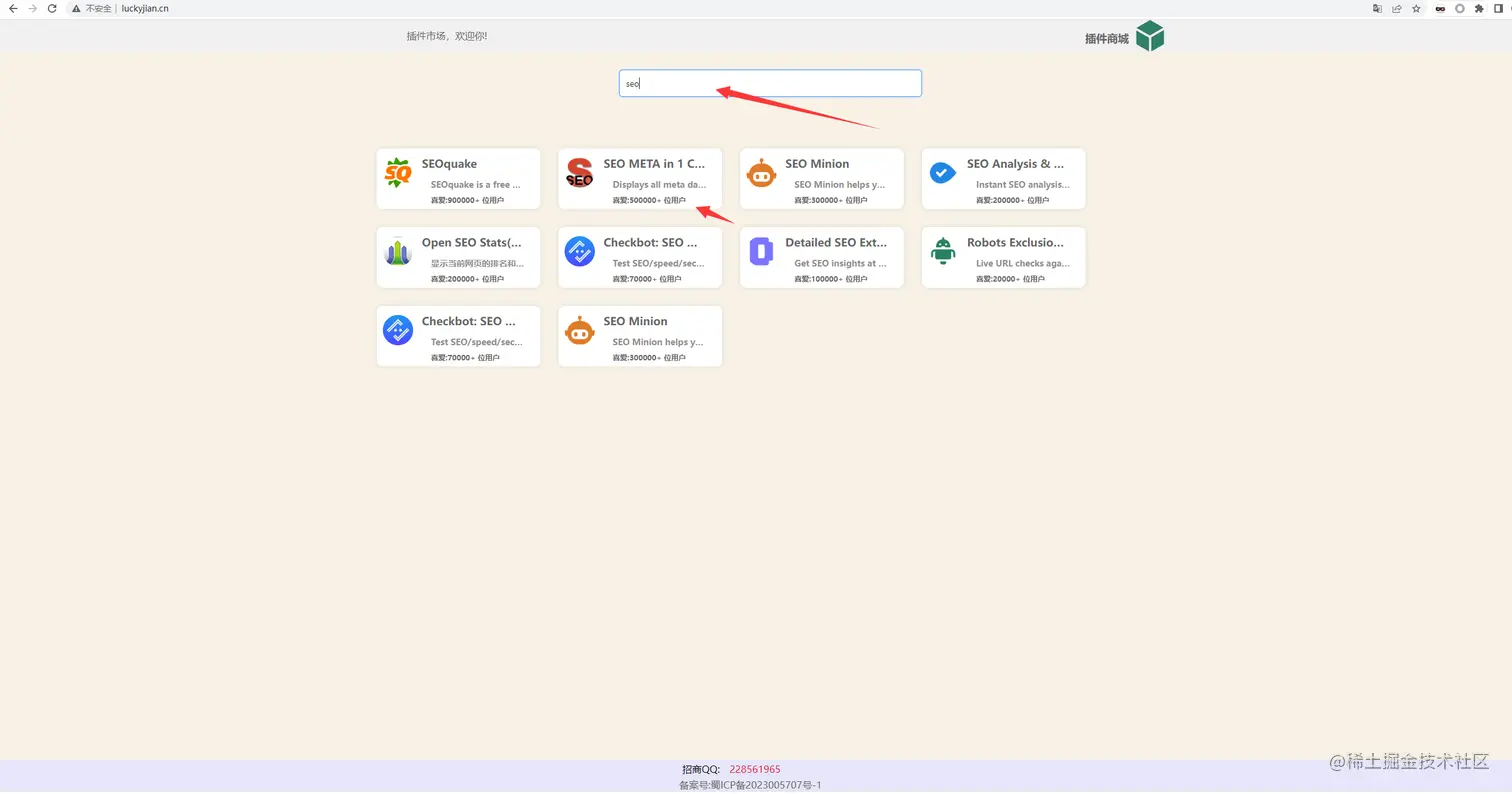Click the Open SEO Stats icon
The width and height of the screenshot is (1512, 794).
click(398, 252)
